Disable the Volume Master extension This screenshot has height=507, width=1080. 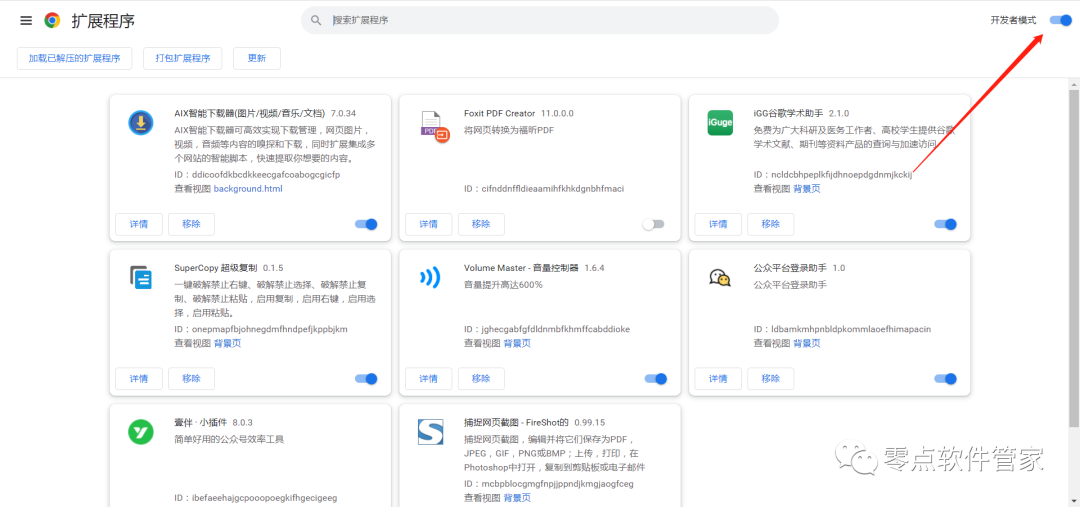coord(656,378)
